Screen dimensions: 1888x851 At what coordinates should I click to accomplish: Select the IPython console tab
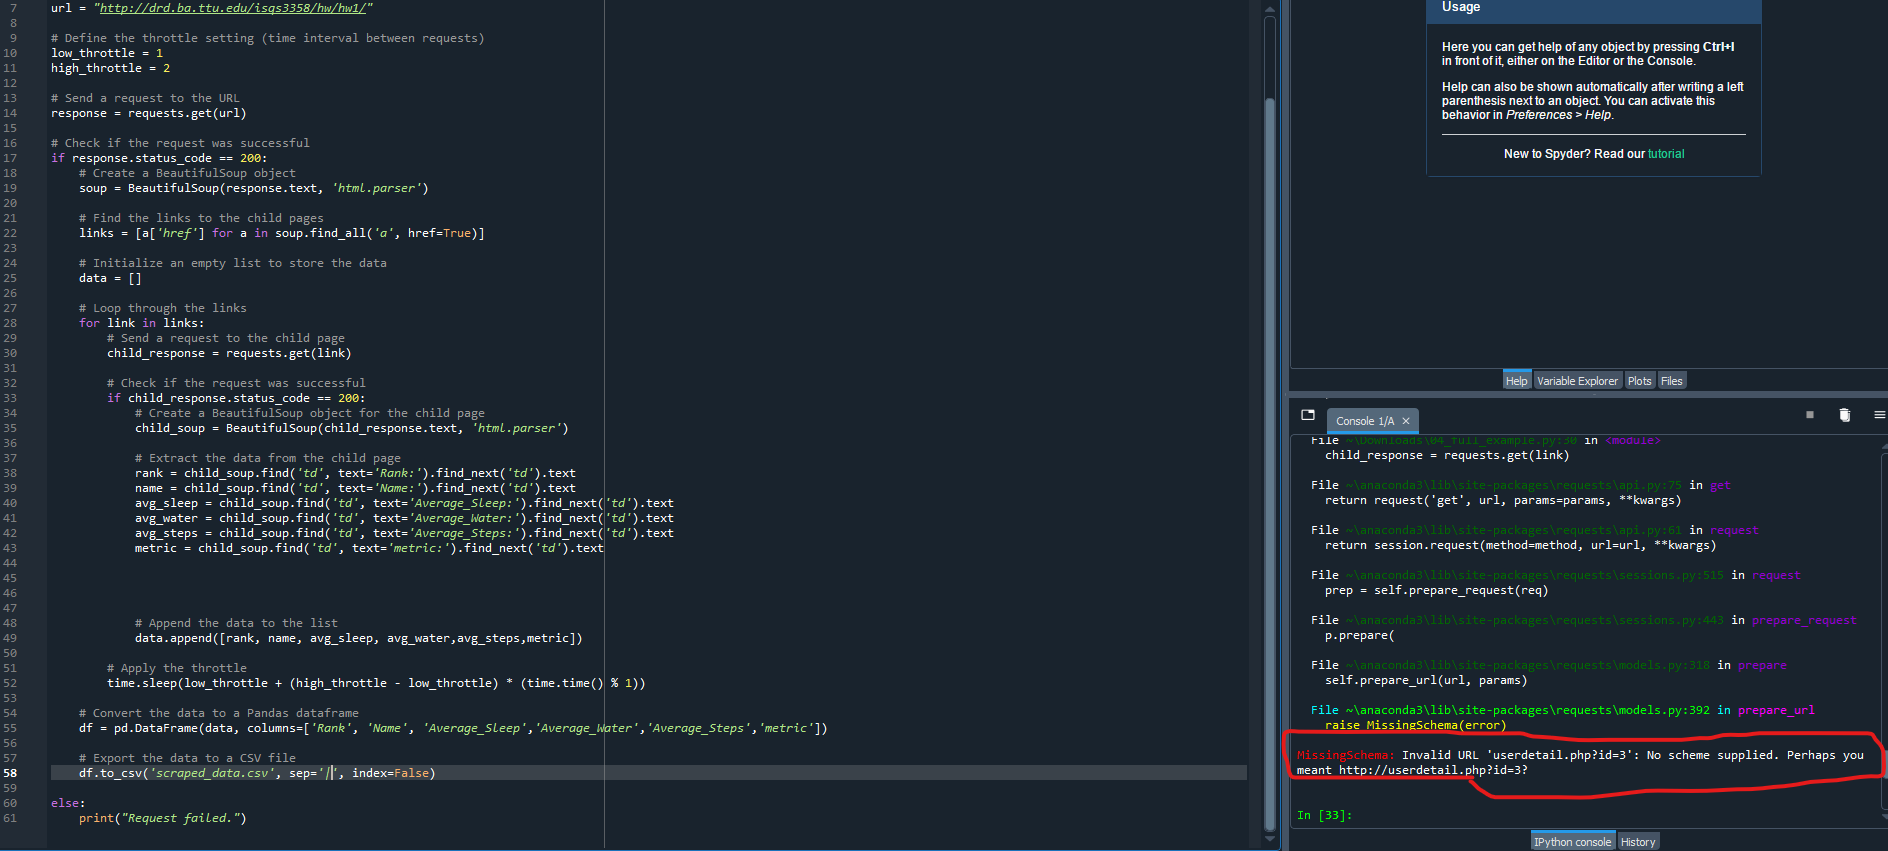(1572, 842)
